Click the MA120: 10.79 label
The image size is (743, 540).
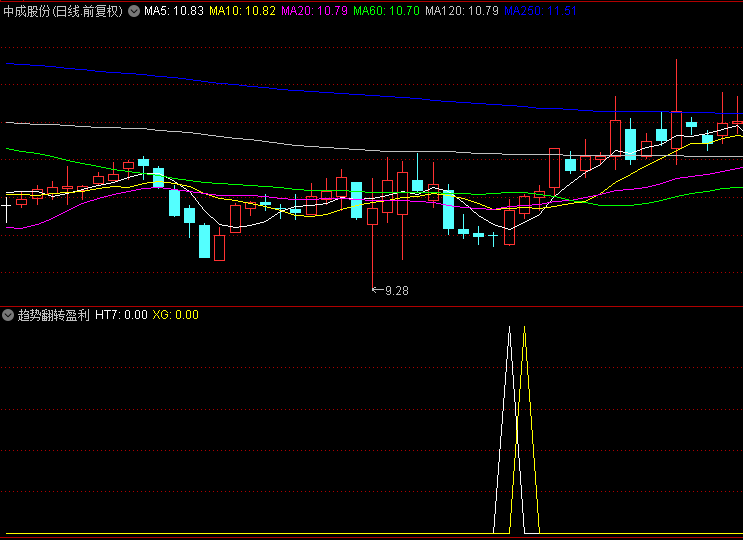pyautogui.click(x=462, y=11)
